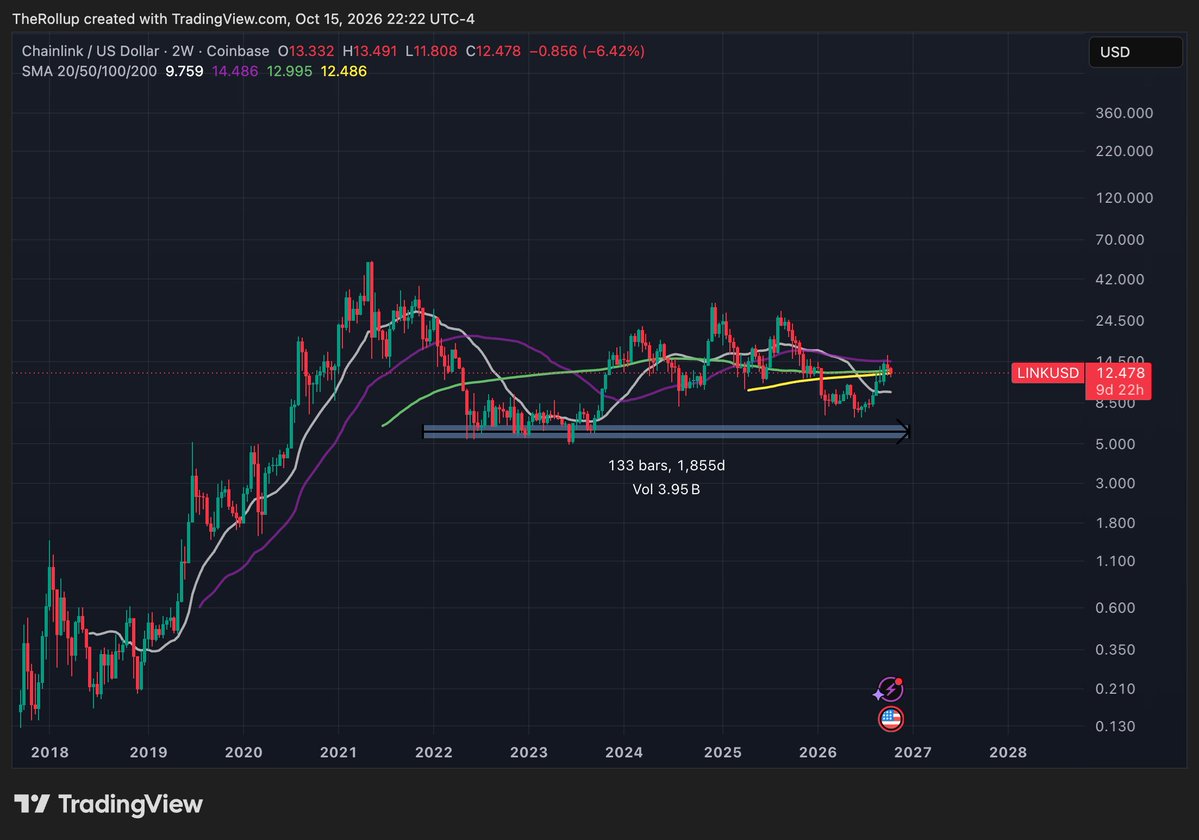Click the LINKUSD price label
Viewport: 1199px width, 840px height.
[1048, 373]
